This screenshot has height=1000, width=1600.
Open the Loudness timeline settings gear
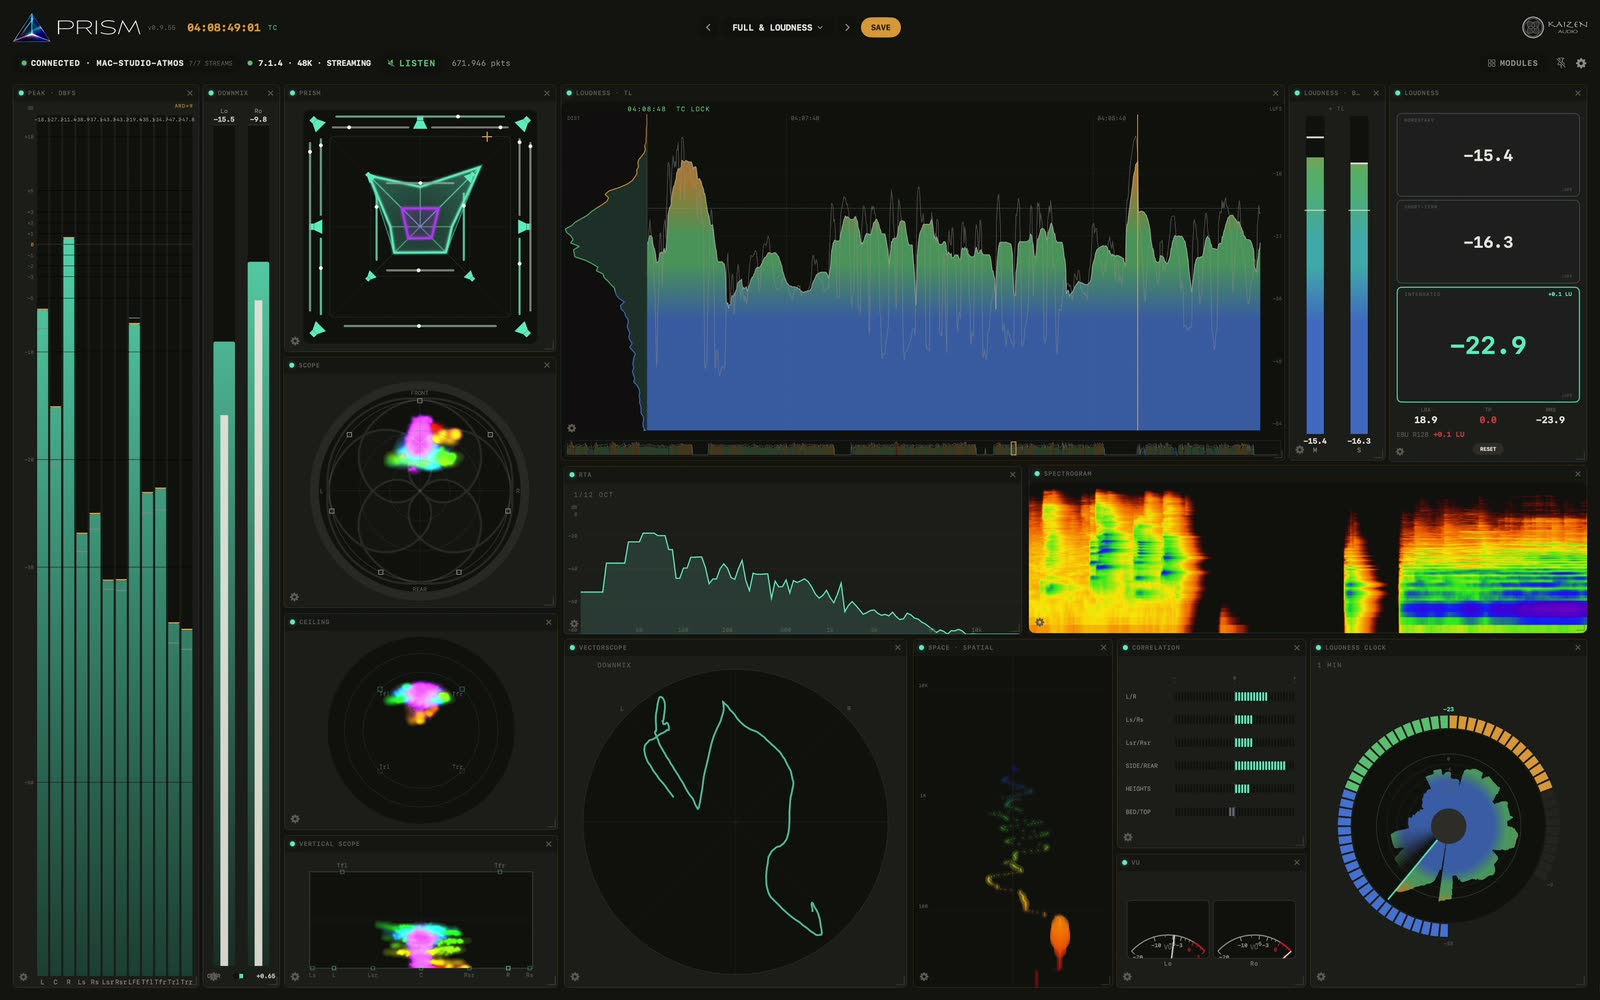572,428
